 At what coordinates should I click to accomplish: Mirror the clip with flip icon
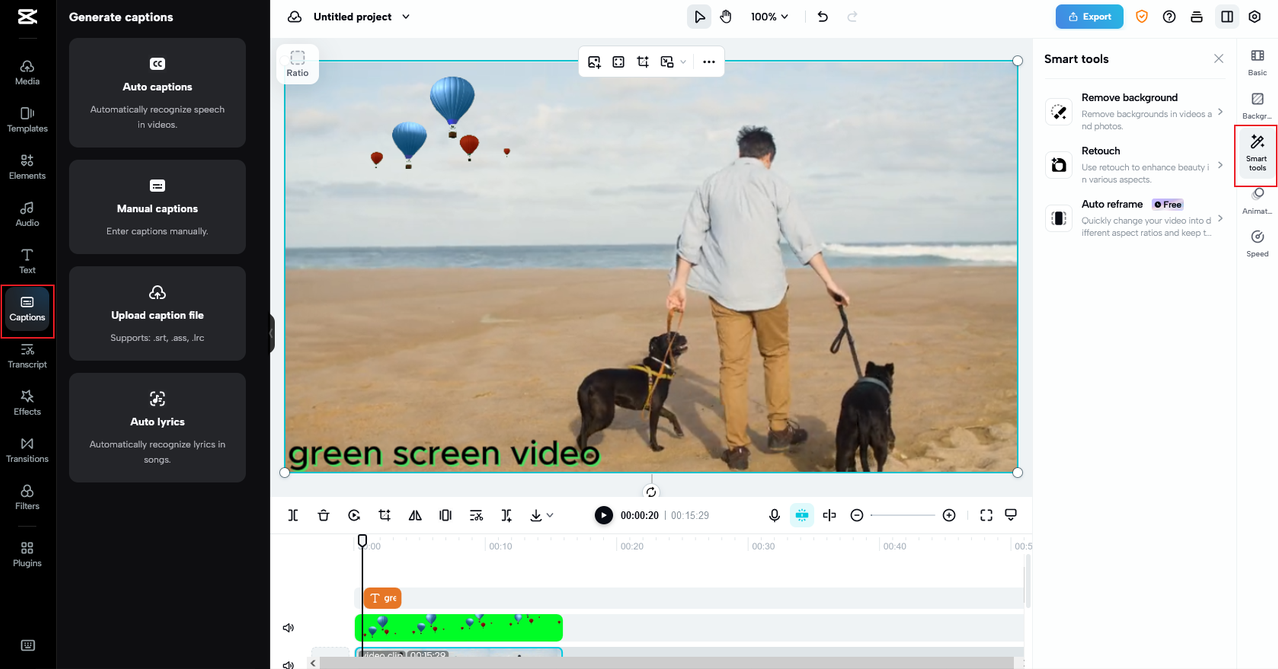point(415,515)
